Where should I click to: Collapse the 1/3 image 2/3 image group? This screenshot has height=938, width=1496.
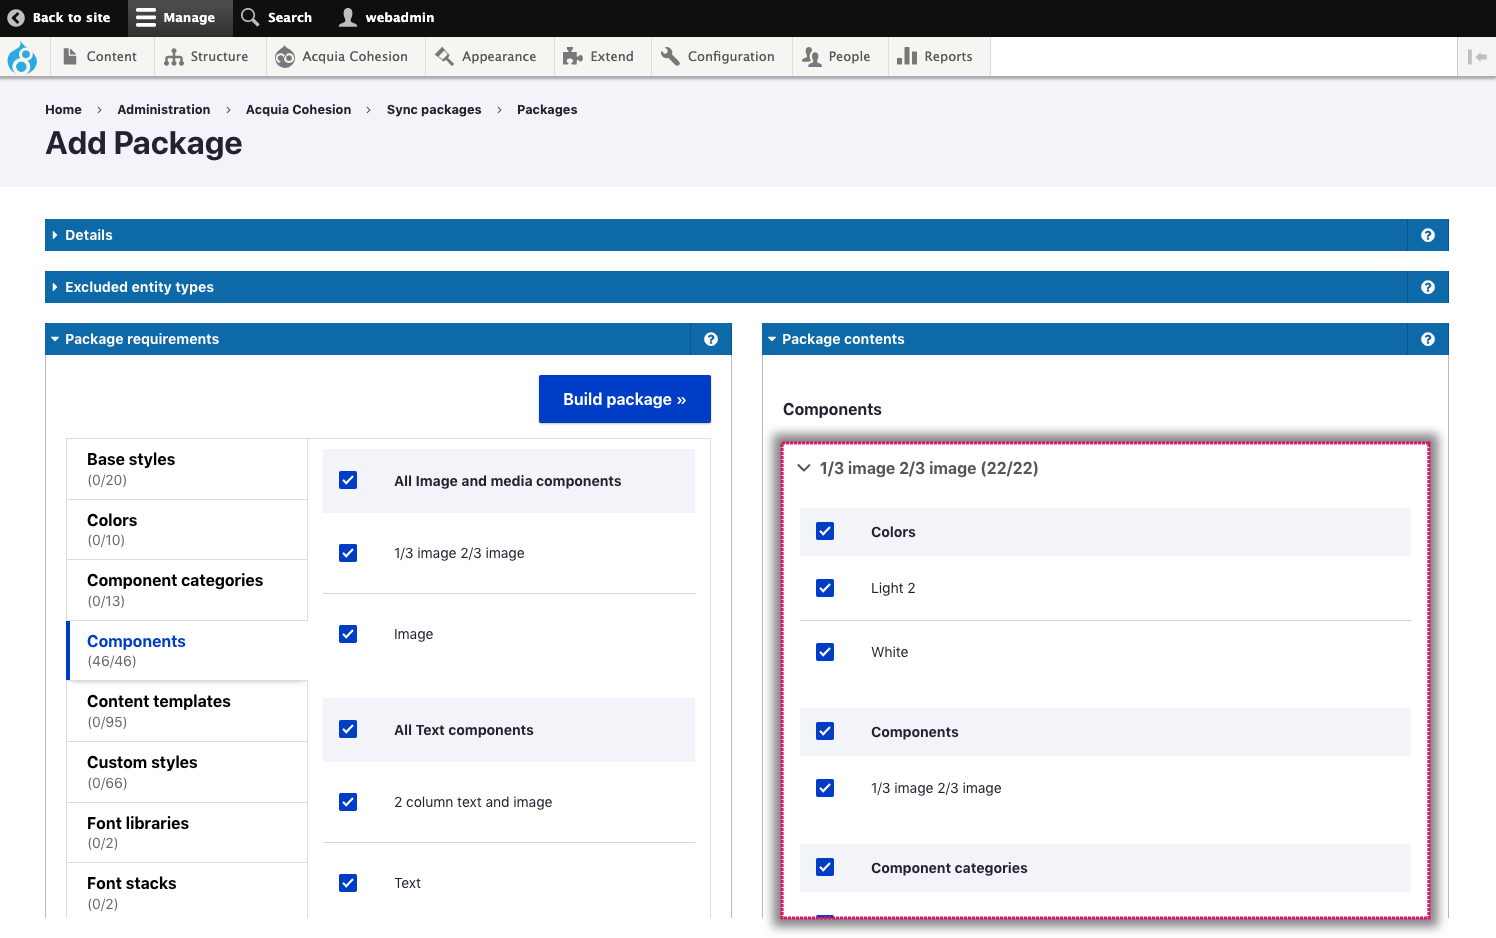pyautogui.click(x=804, y=468)
